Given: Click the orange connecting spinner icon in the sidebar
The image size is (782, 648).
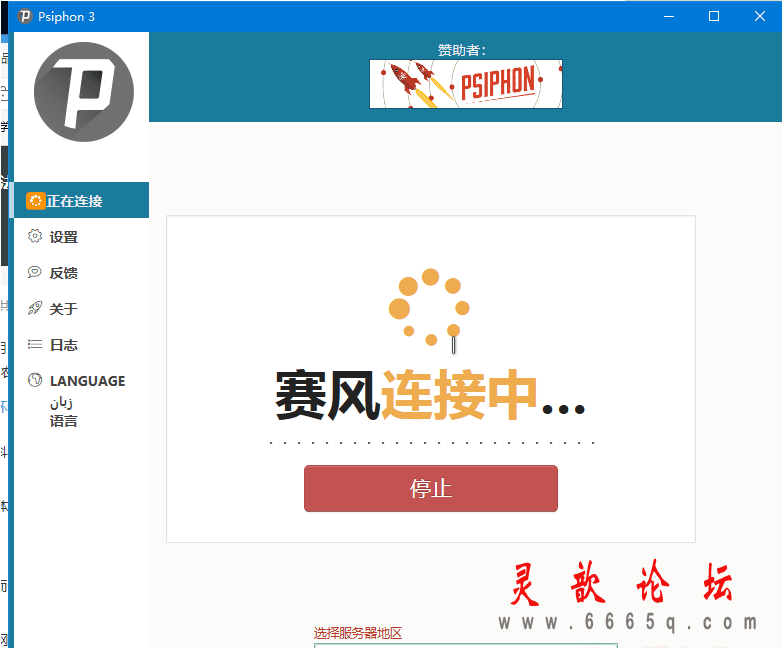Looking at the screenshot, I should click(35, 201).
